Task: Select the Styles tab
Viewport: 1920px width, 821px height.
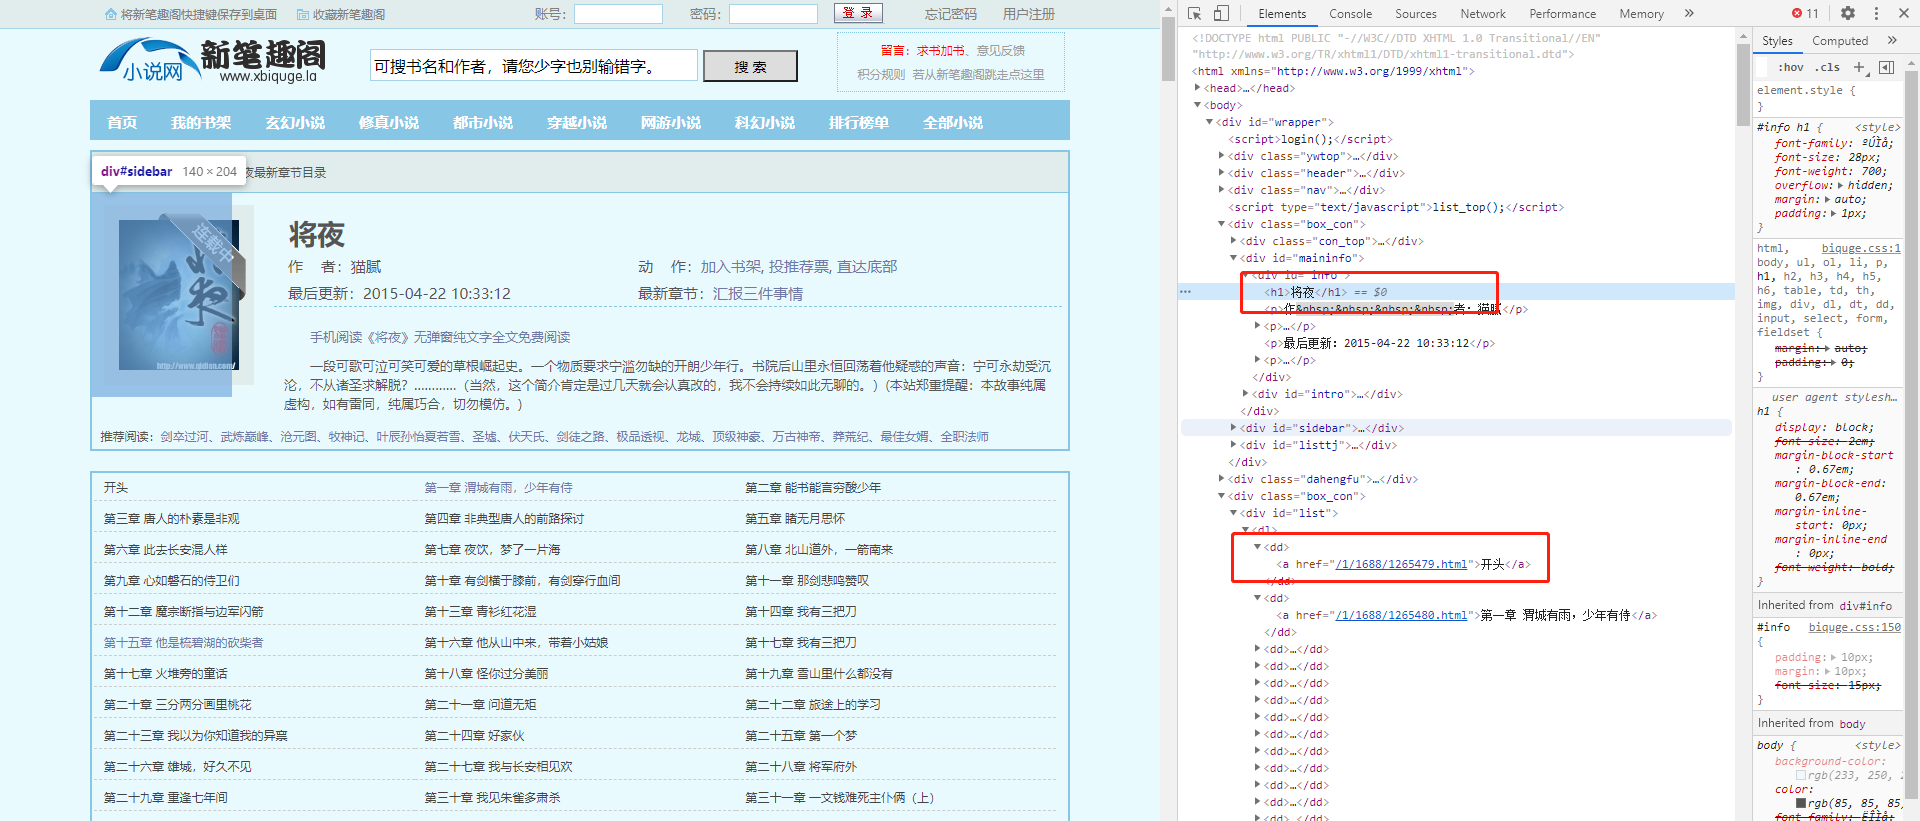Action: 1777,41
